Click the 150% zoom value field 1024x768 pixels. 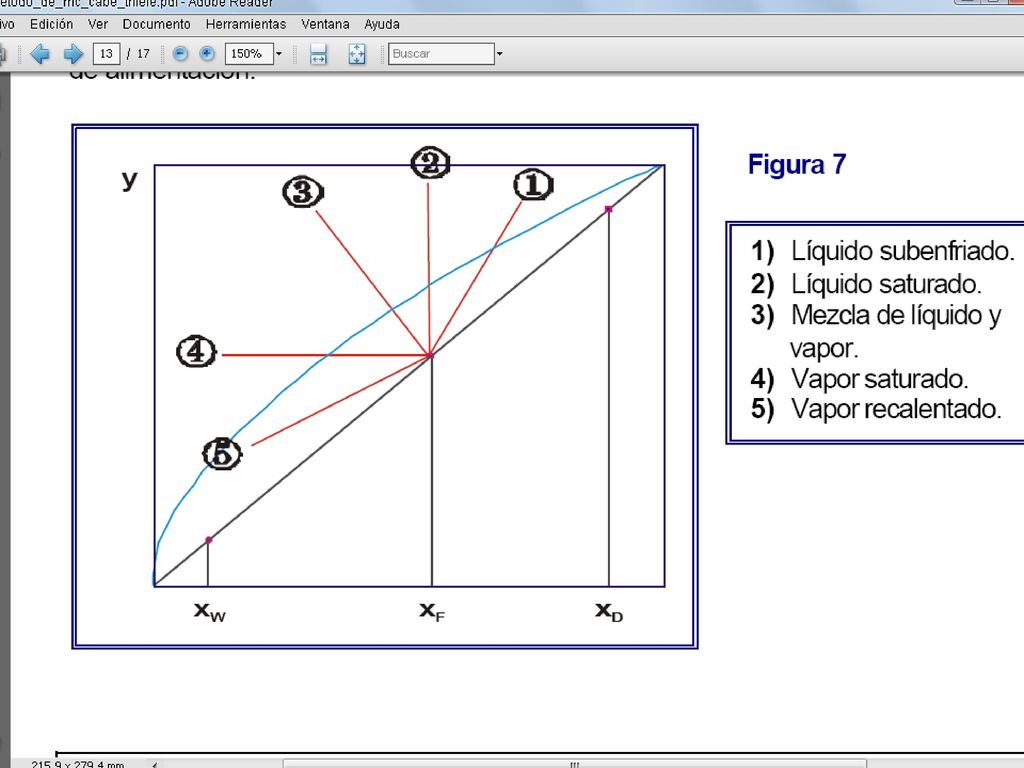[x=249, y=54]
